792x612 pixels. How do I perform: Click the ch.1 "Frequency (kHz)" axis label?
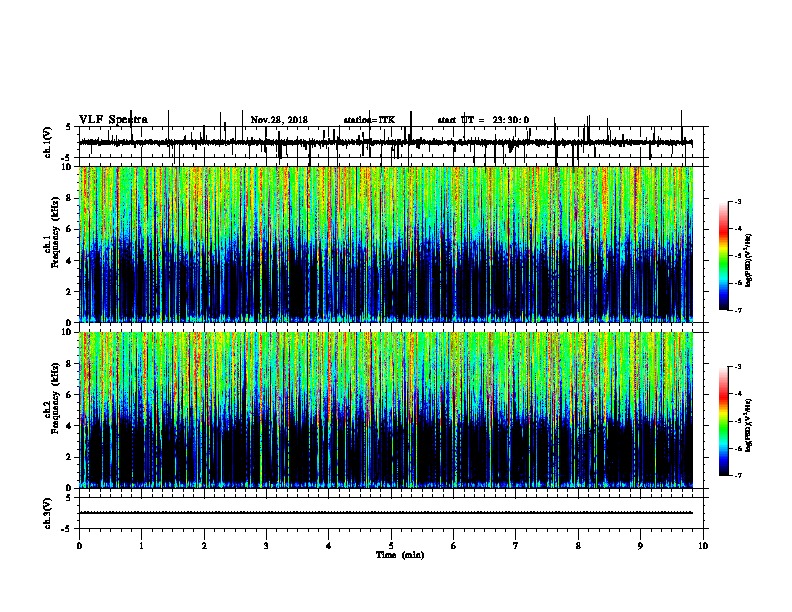click(55, 233)
